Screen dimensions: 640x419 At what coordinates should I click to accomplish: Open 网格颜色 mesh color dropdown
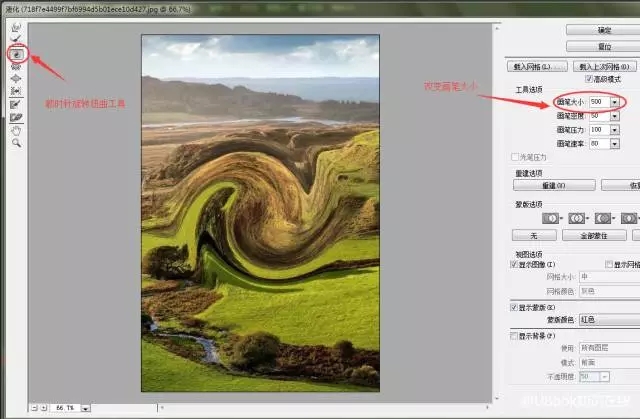(x=609, y=291)
